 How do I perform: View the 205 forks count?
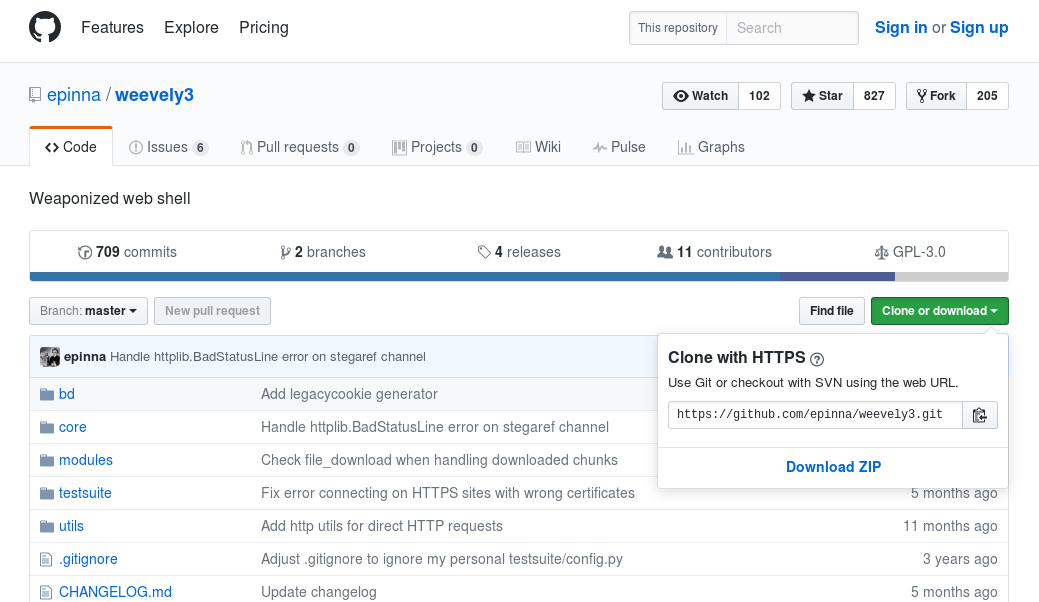click(987, 96)
